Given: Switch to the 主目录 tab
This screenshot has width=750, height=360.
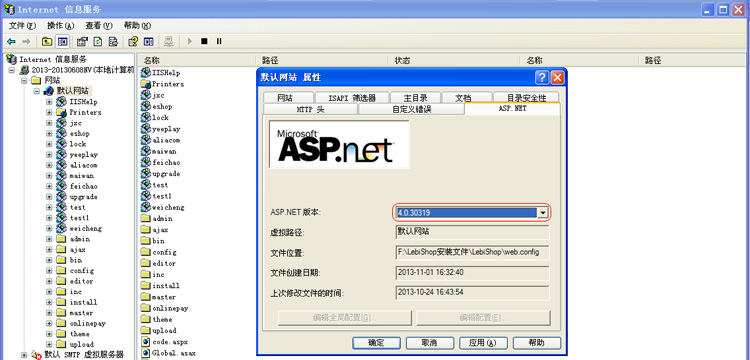Looking at the screenshot, I should (x=415, y=98).
